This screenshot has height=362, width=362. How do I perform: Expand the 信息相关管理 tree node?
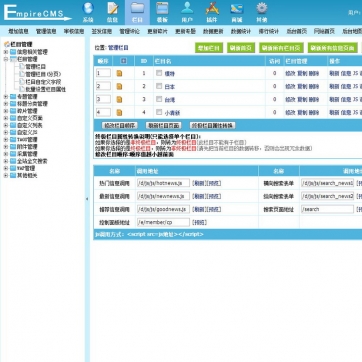click(6, 52)
